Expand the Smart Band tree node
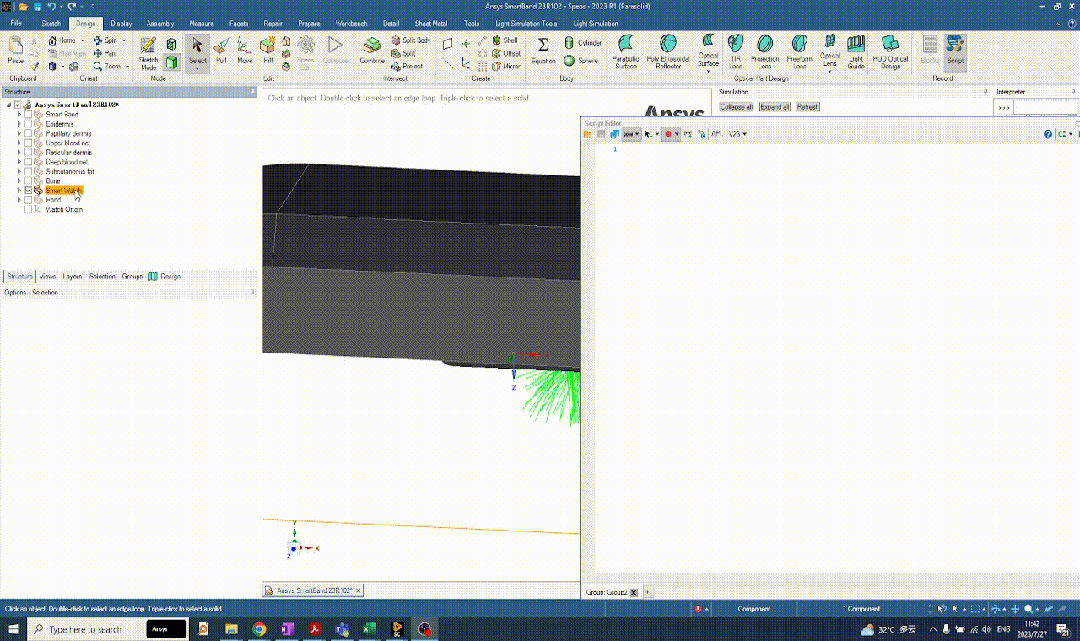 [19, 114]
